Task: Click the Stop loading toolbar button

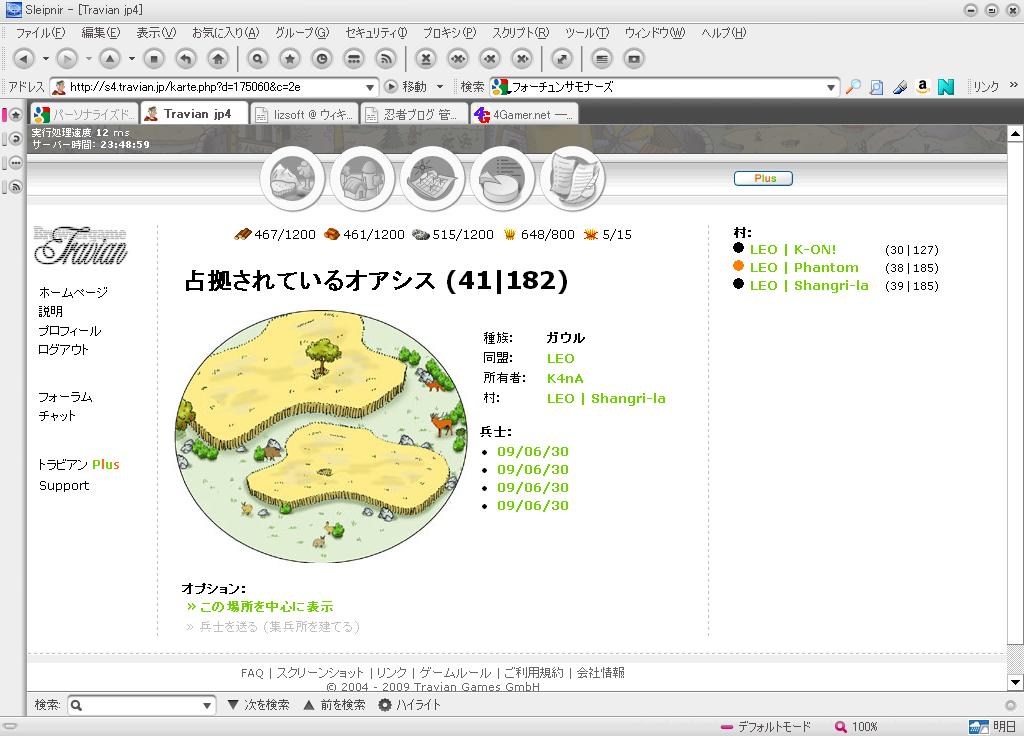Action: click(x=154, y=59)
